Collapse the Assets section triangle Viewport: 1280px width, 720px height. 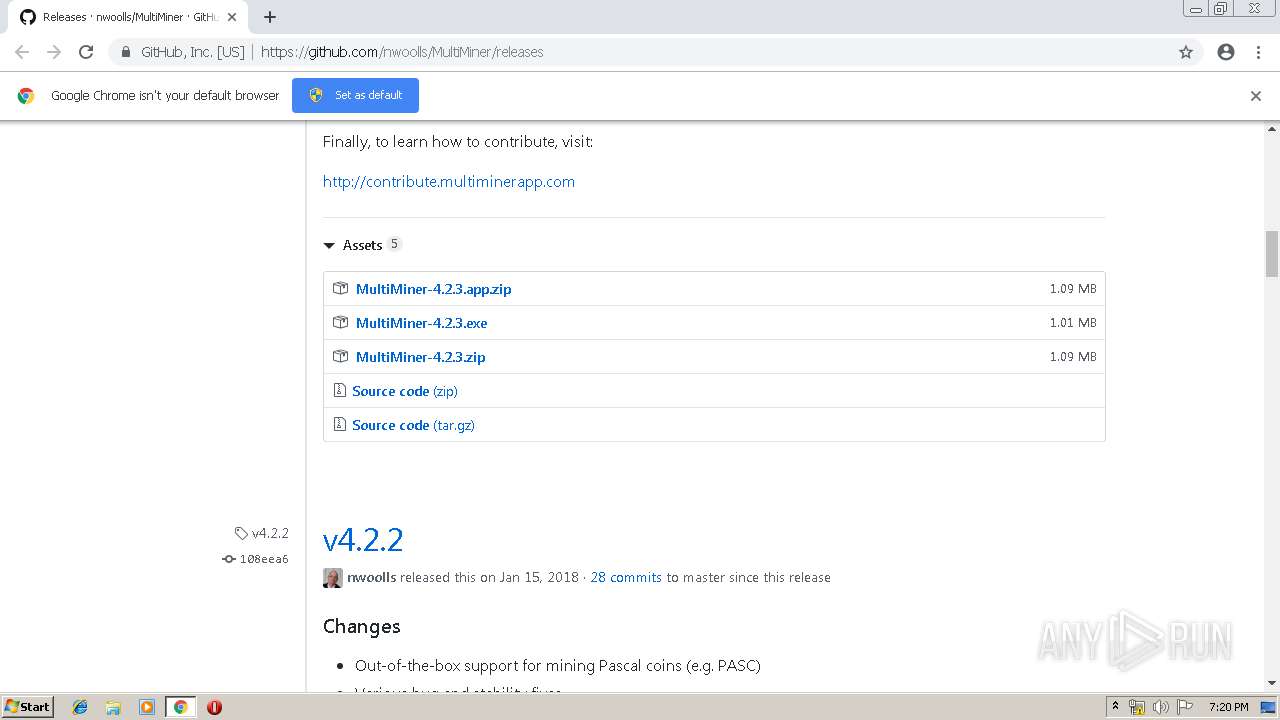(329, 245)
